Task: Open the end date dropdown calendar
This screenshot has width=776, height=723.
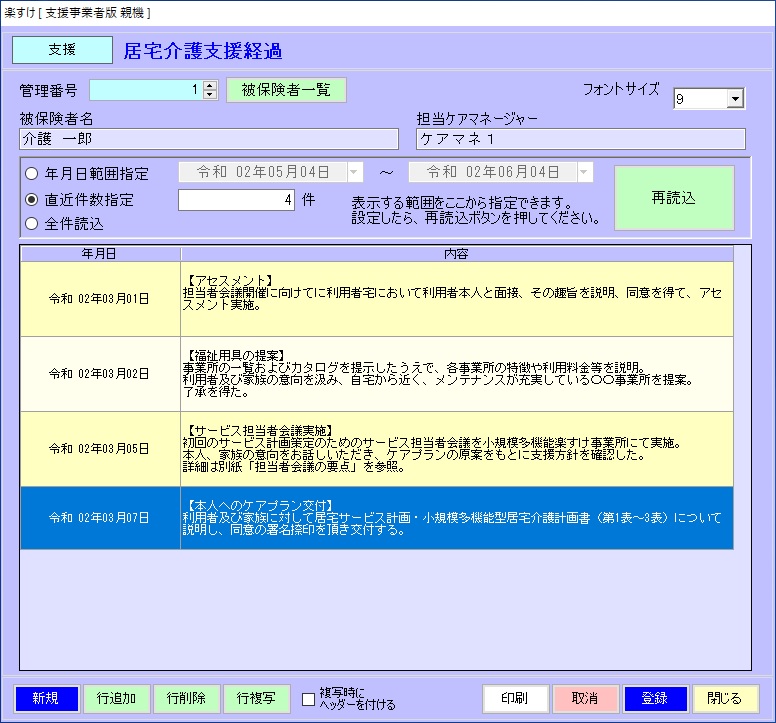Action: (x=583, y=172)
